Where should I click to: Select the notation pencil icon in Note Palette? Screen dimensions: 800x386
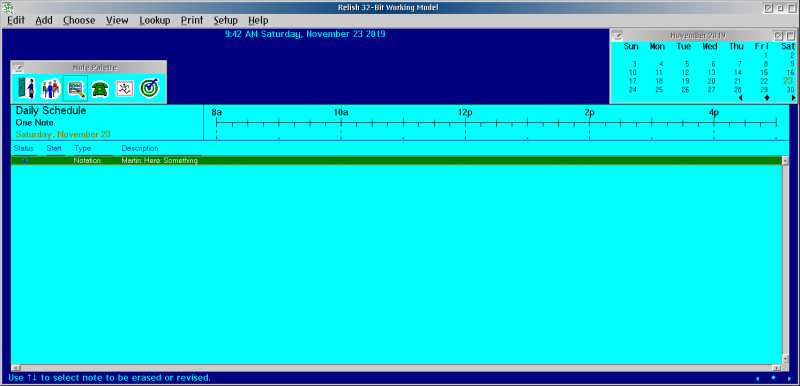pyautogui.click(x=75, y=88)
